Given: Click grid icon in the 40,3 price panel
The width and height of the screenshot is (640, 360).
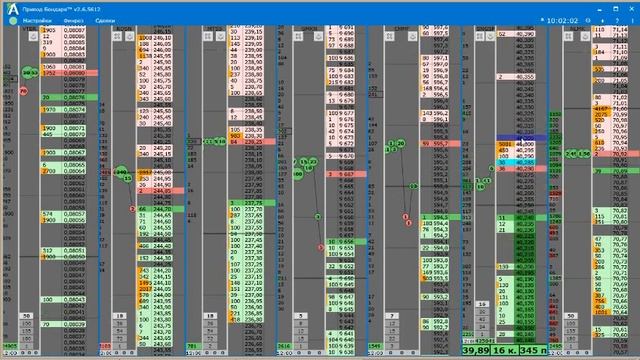Looking at the screenshot, I should 480,37.
